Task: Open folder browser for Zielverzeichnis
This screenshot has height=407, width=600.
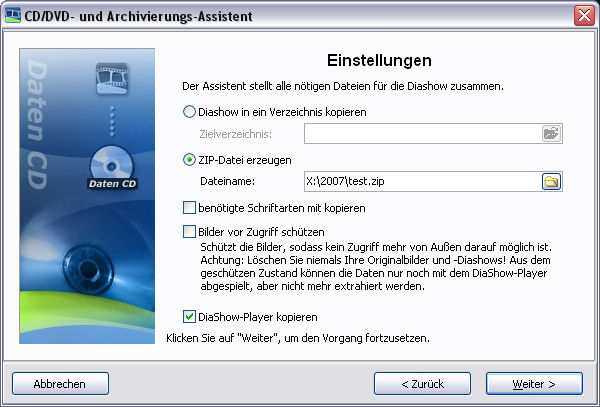Action: (x=551, y=133)
